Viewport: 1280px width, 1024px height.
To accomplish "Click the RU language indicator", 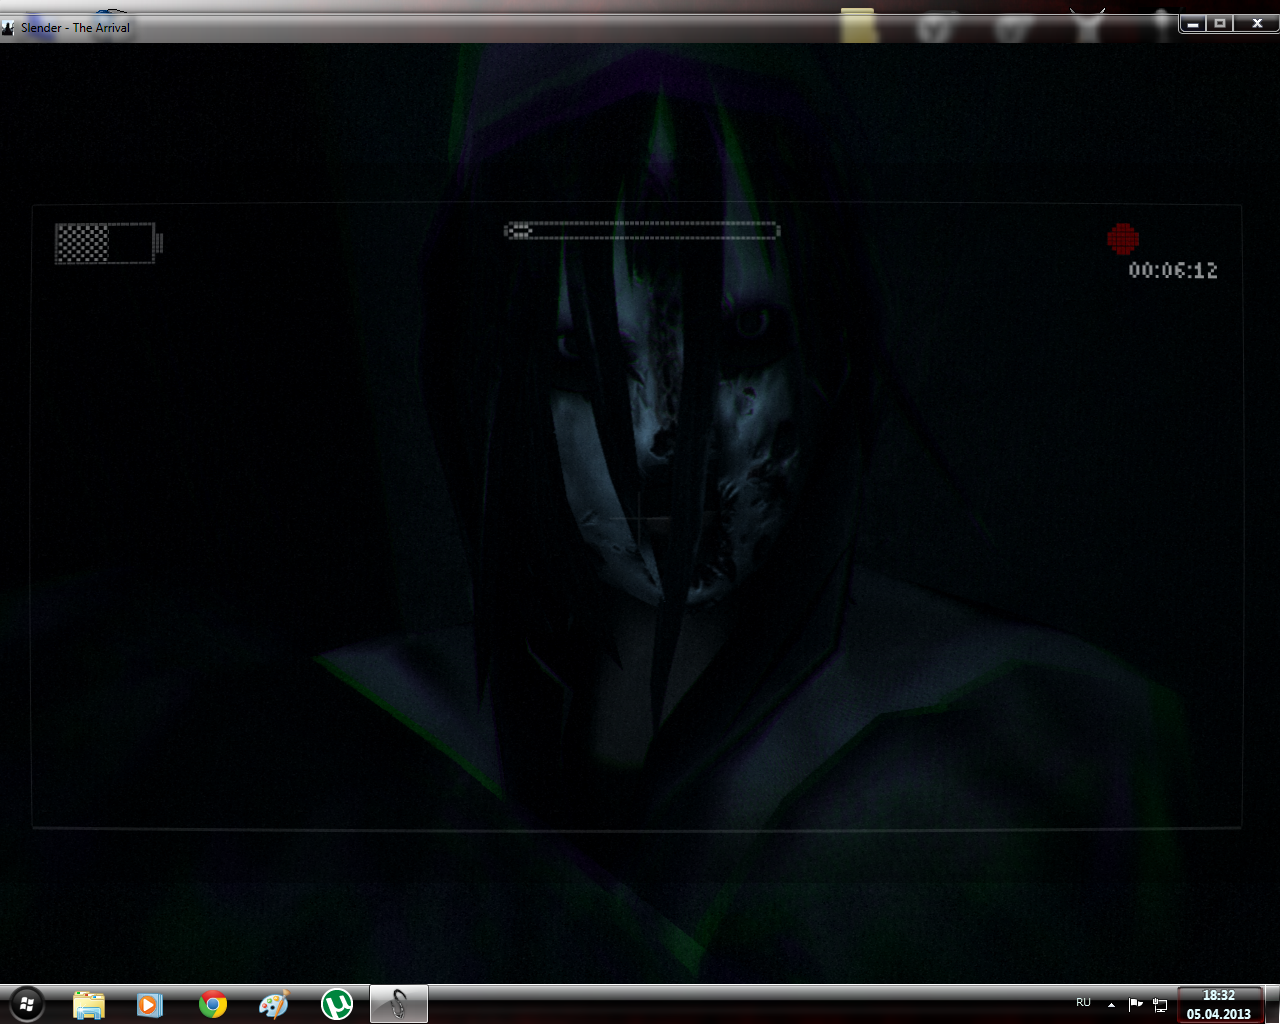I will pyautogui.click(x=1083, y=1002).
